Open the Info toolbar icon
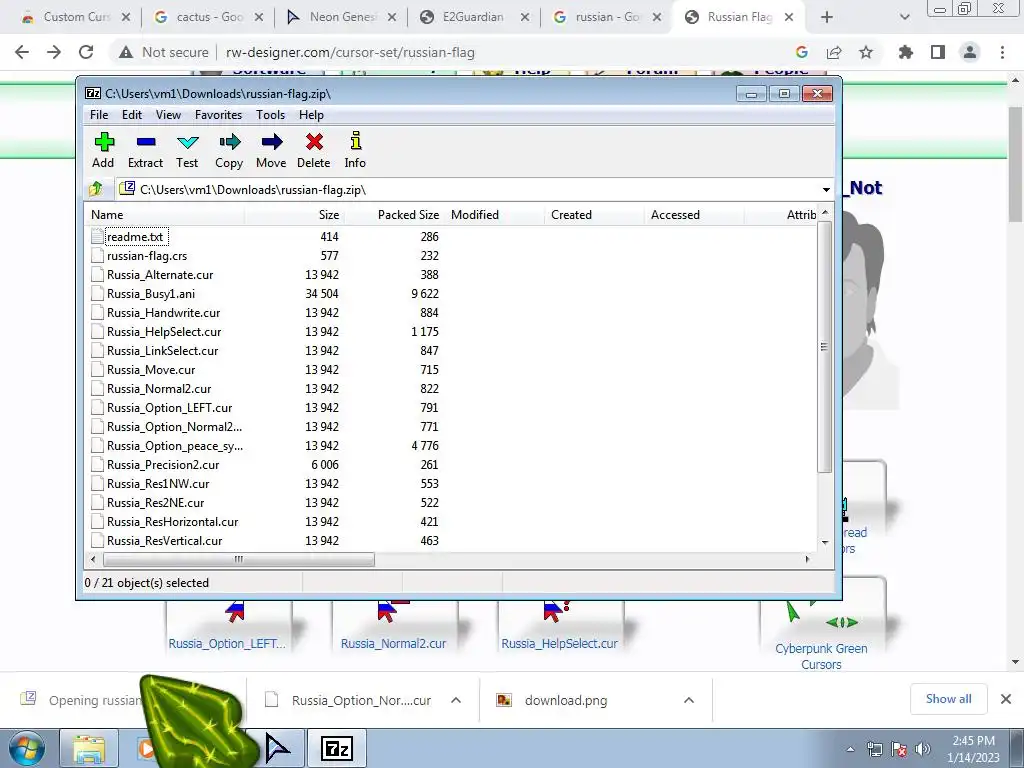This screenshot has height=768, width=1024. point(355,150)
